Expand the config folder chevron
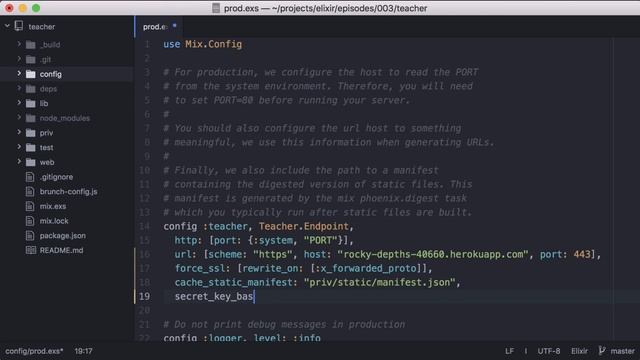The image size is (640, 360). click(19, 73)
